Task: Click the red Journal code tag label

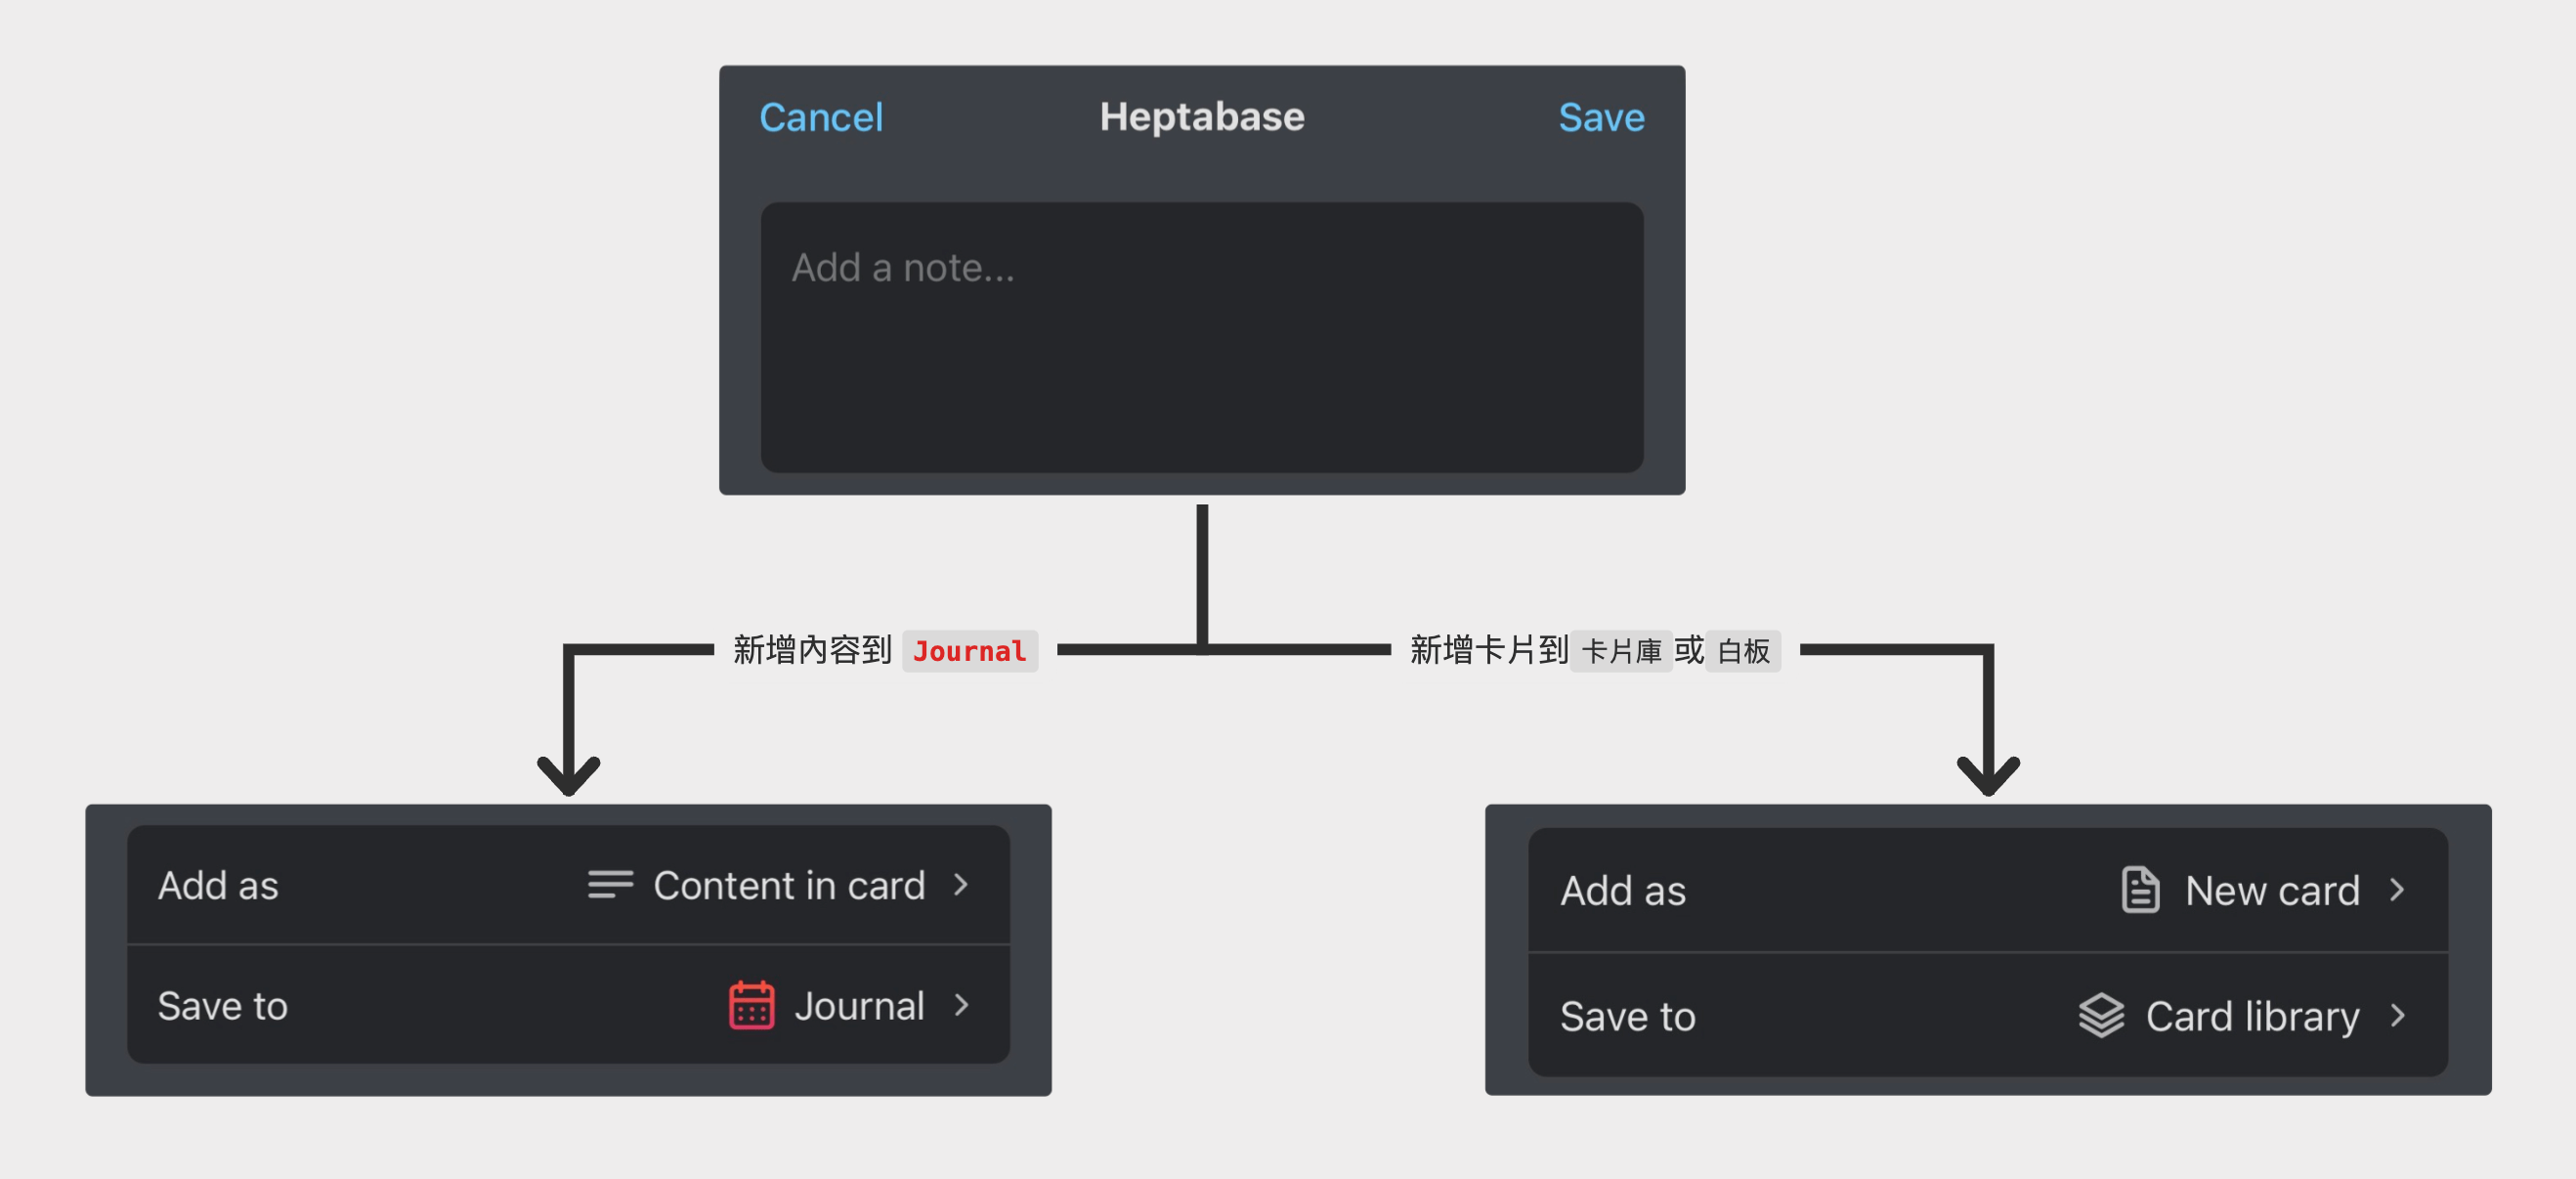Action: [969, 652]
